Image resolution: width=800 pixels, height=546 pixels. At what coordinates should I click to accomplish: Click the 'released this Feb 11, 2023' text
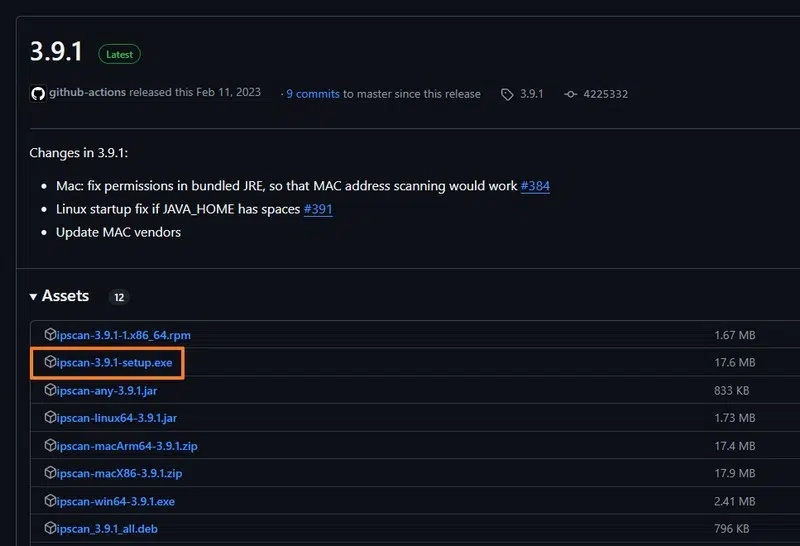[195, 92]
